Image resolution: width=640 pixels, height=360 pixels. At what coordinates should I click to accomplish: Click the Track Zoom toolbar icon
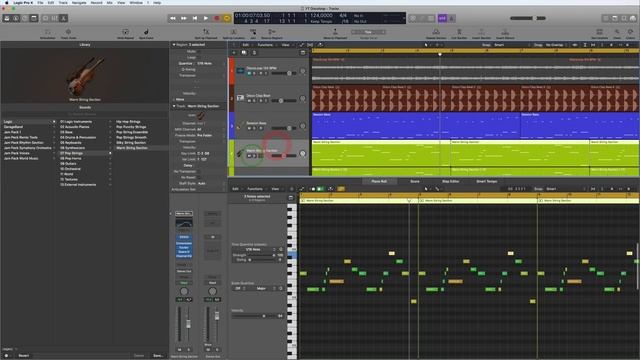tap(69, 33)
